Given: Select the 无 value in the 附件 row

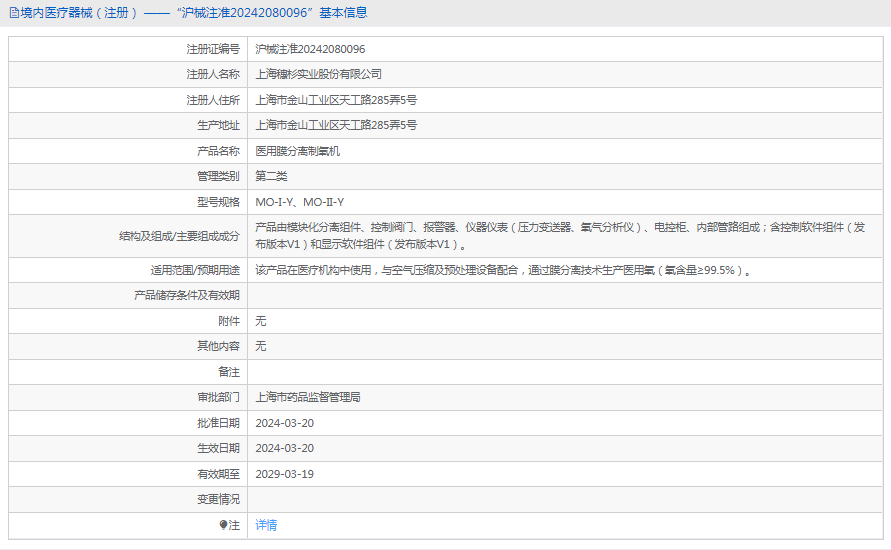Looking at the screenshot, I should click(260, 322).
